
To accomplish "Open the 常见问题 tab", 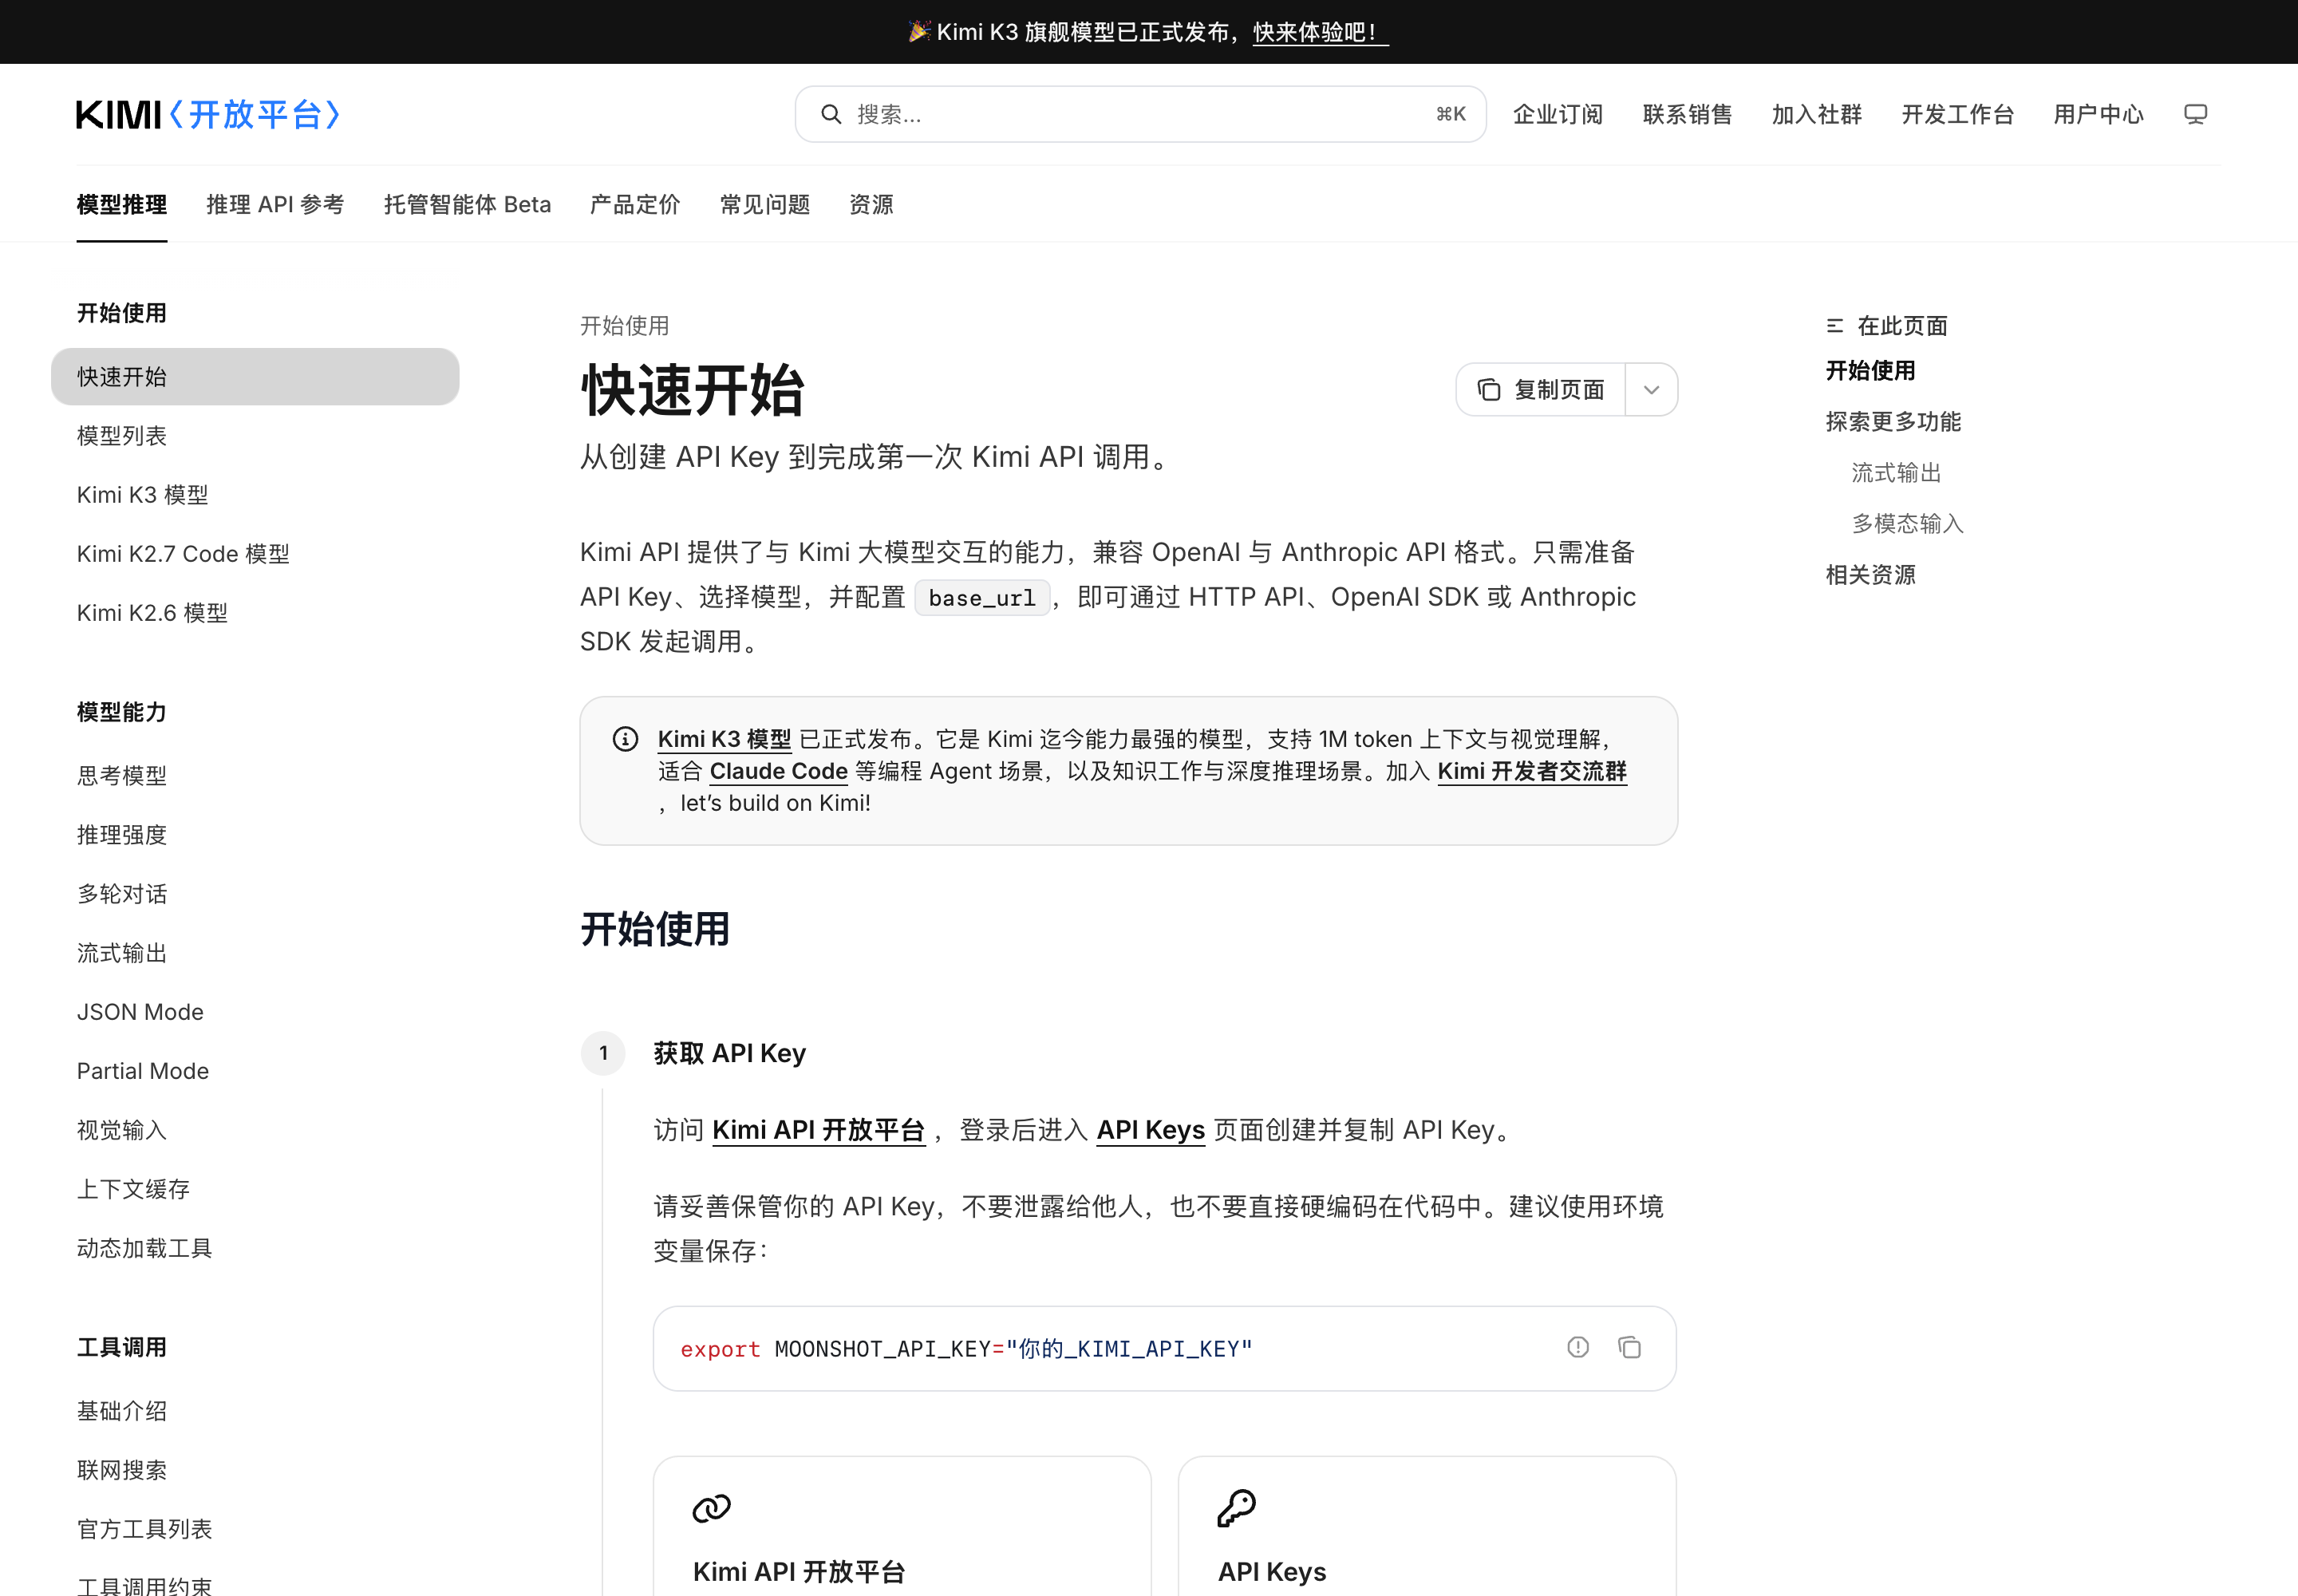I will (765, 204).
